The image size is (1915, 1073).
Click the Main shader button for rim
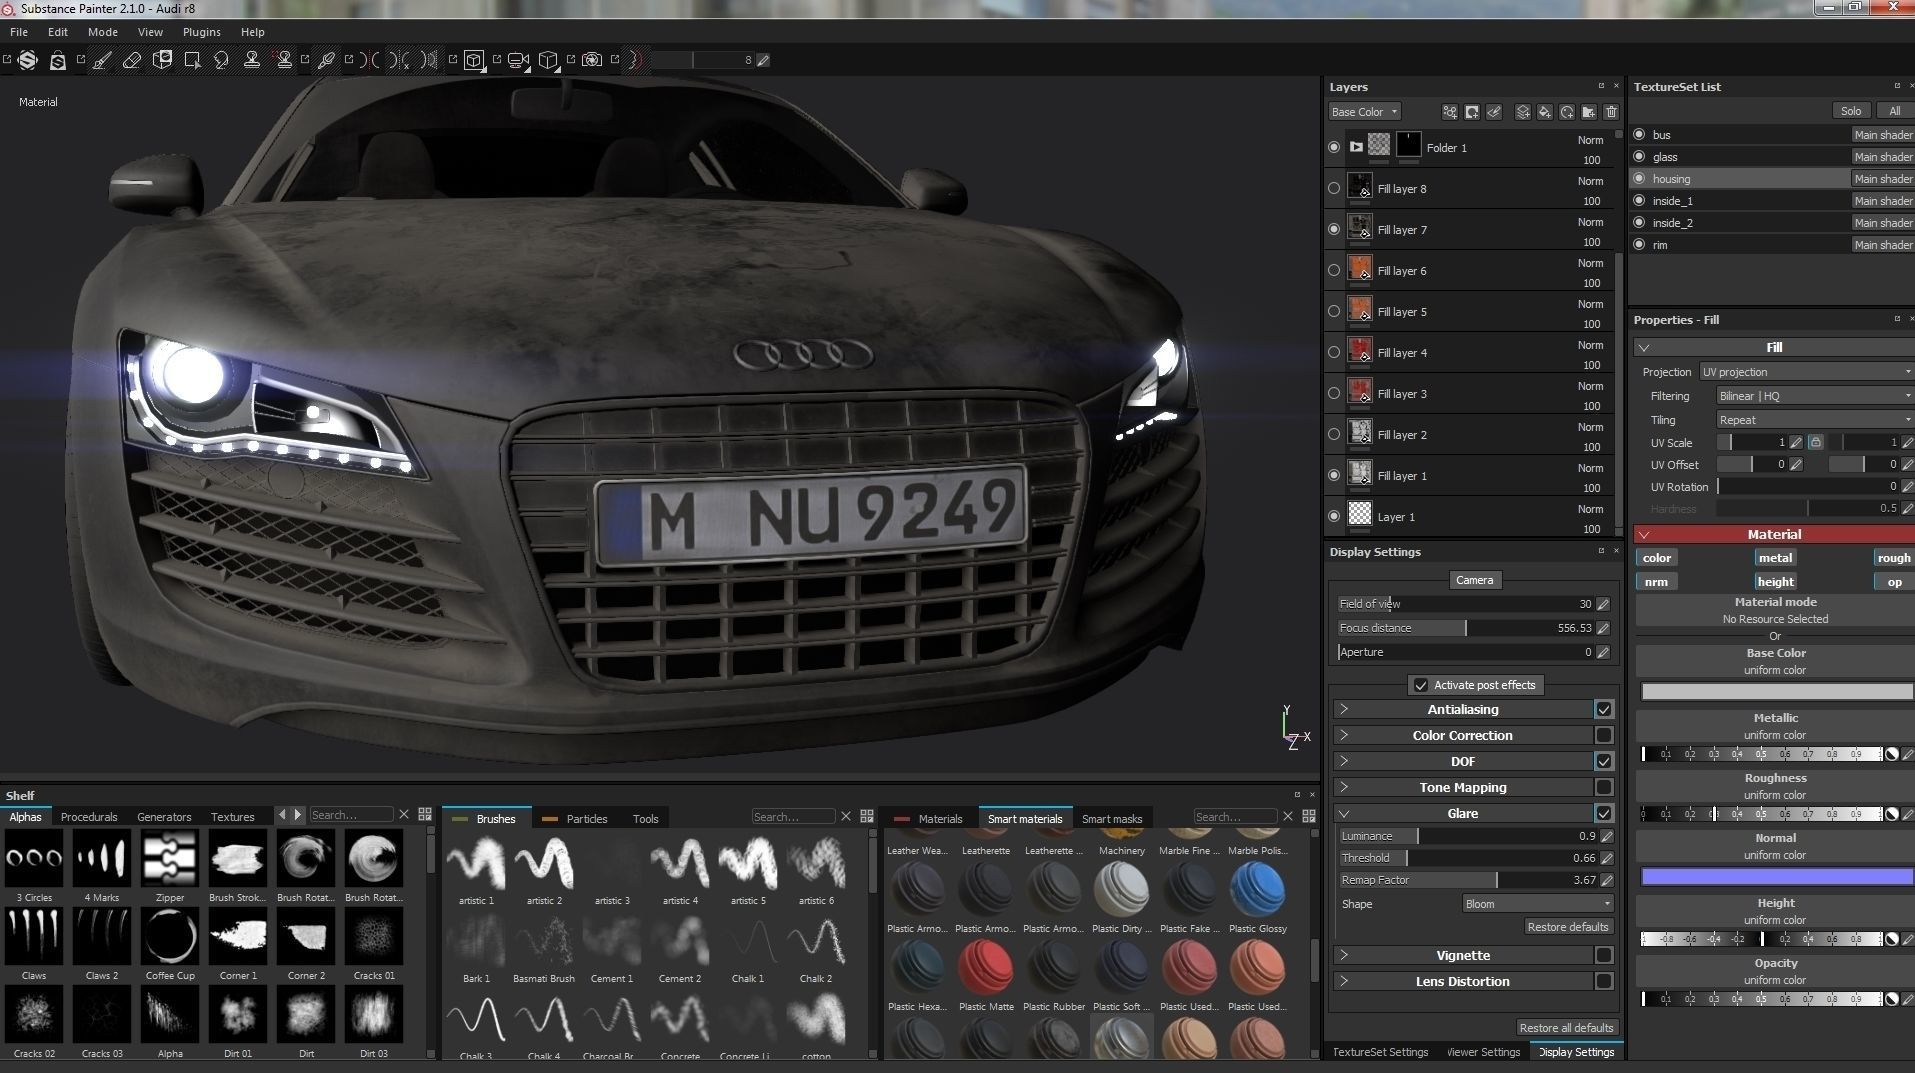click(1882, 245)
